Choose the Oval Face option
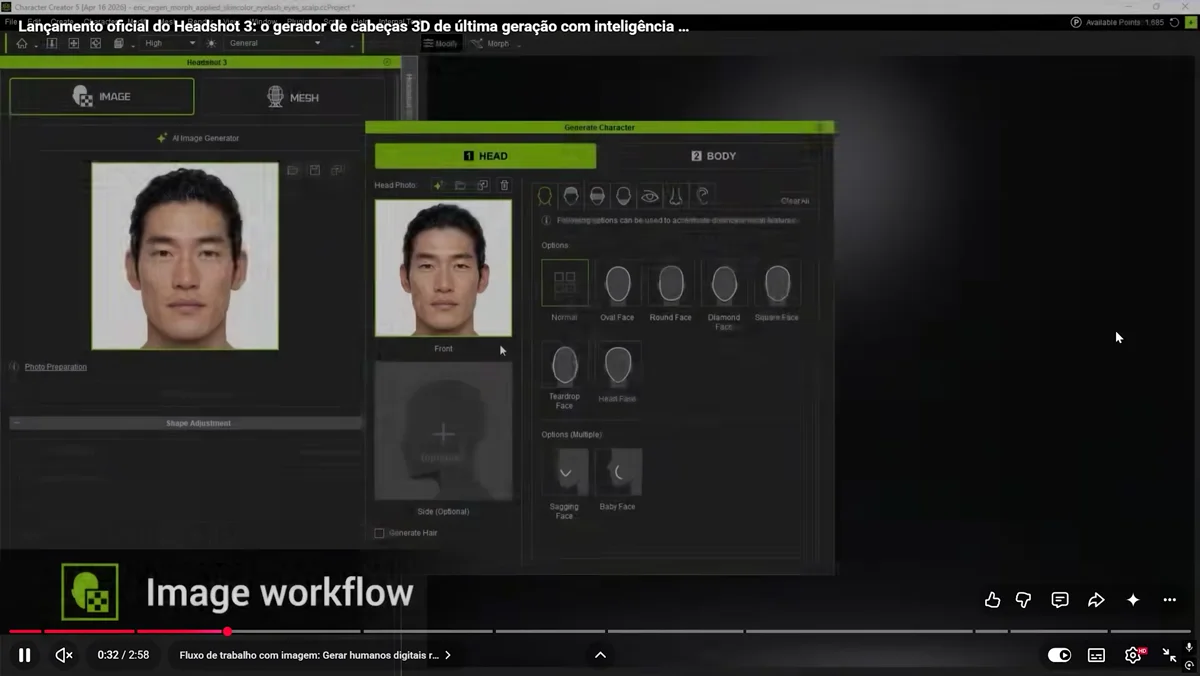 (x=618, y=283)
